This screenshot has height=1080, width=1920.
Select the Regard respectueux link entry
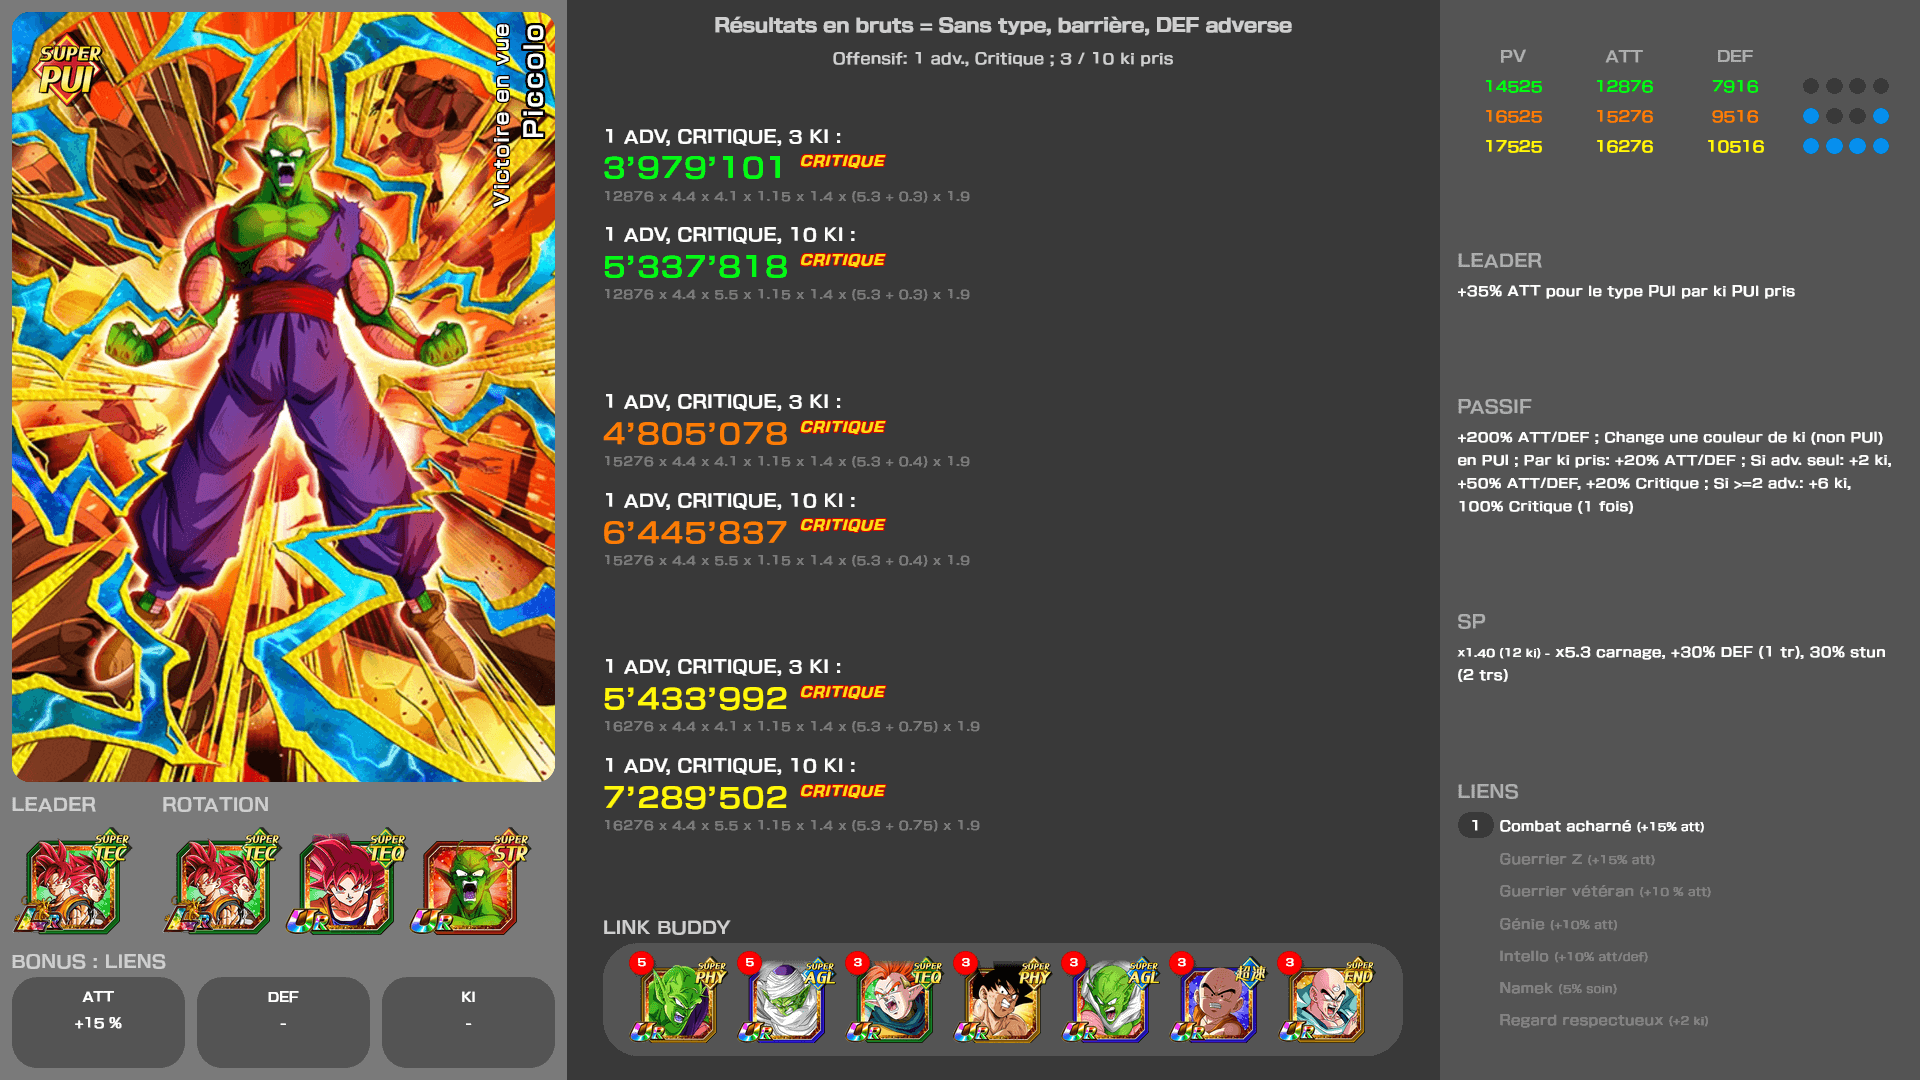(1603, 1020)
